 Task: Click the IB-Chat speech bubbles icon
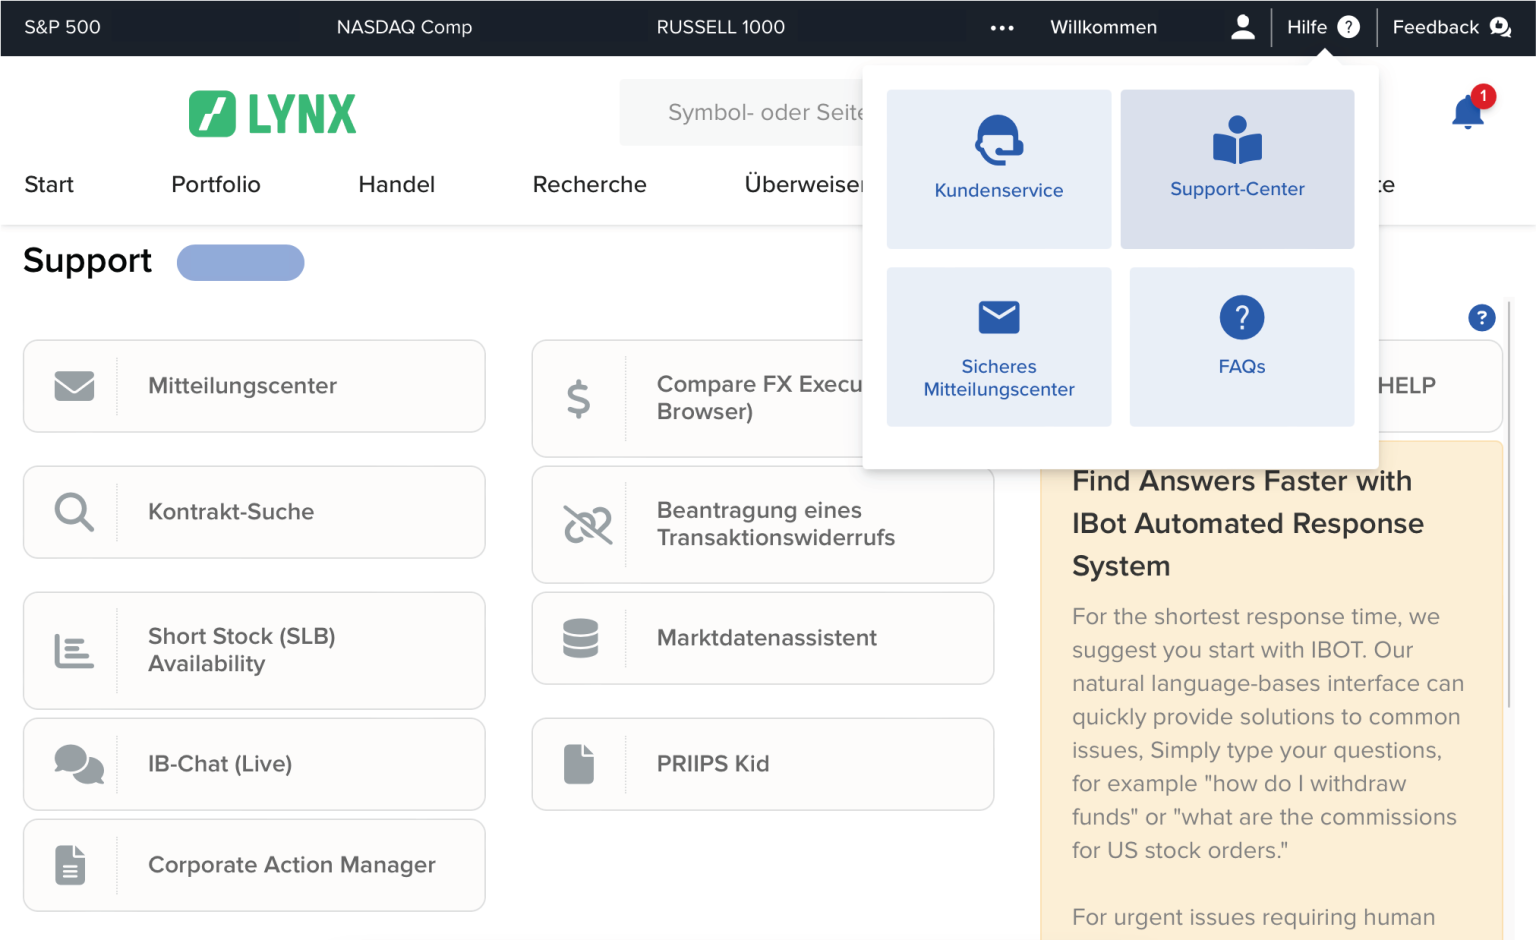[79, 764]
